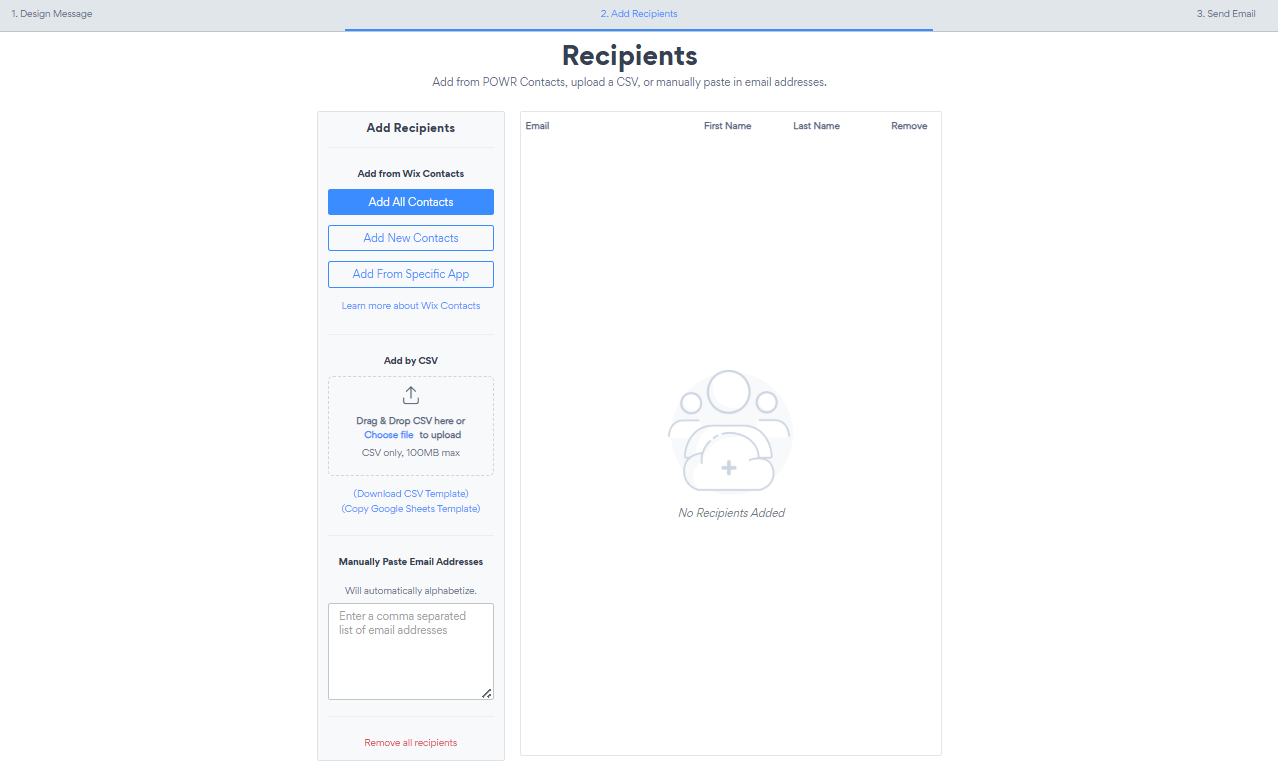
Task: Click the Choose file upload link
Action: pyautogui.click(x=388, y=435)
